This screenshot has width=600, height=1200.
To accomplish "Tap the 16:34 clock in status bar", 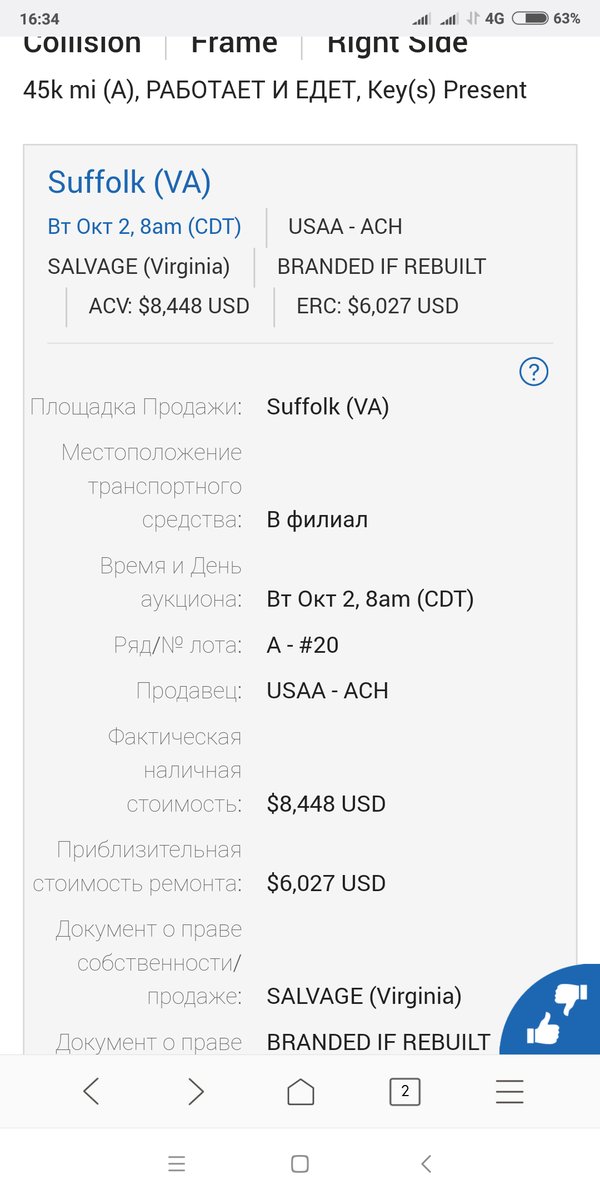I will click(x=39, y=18).
